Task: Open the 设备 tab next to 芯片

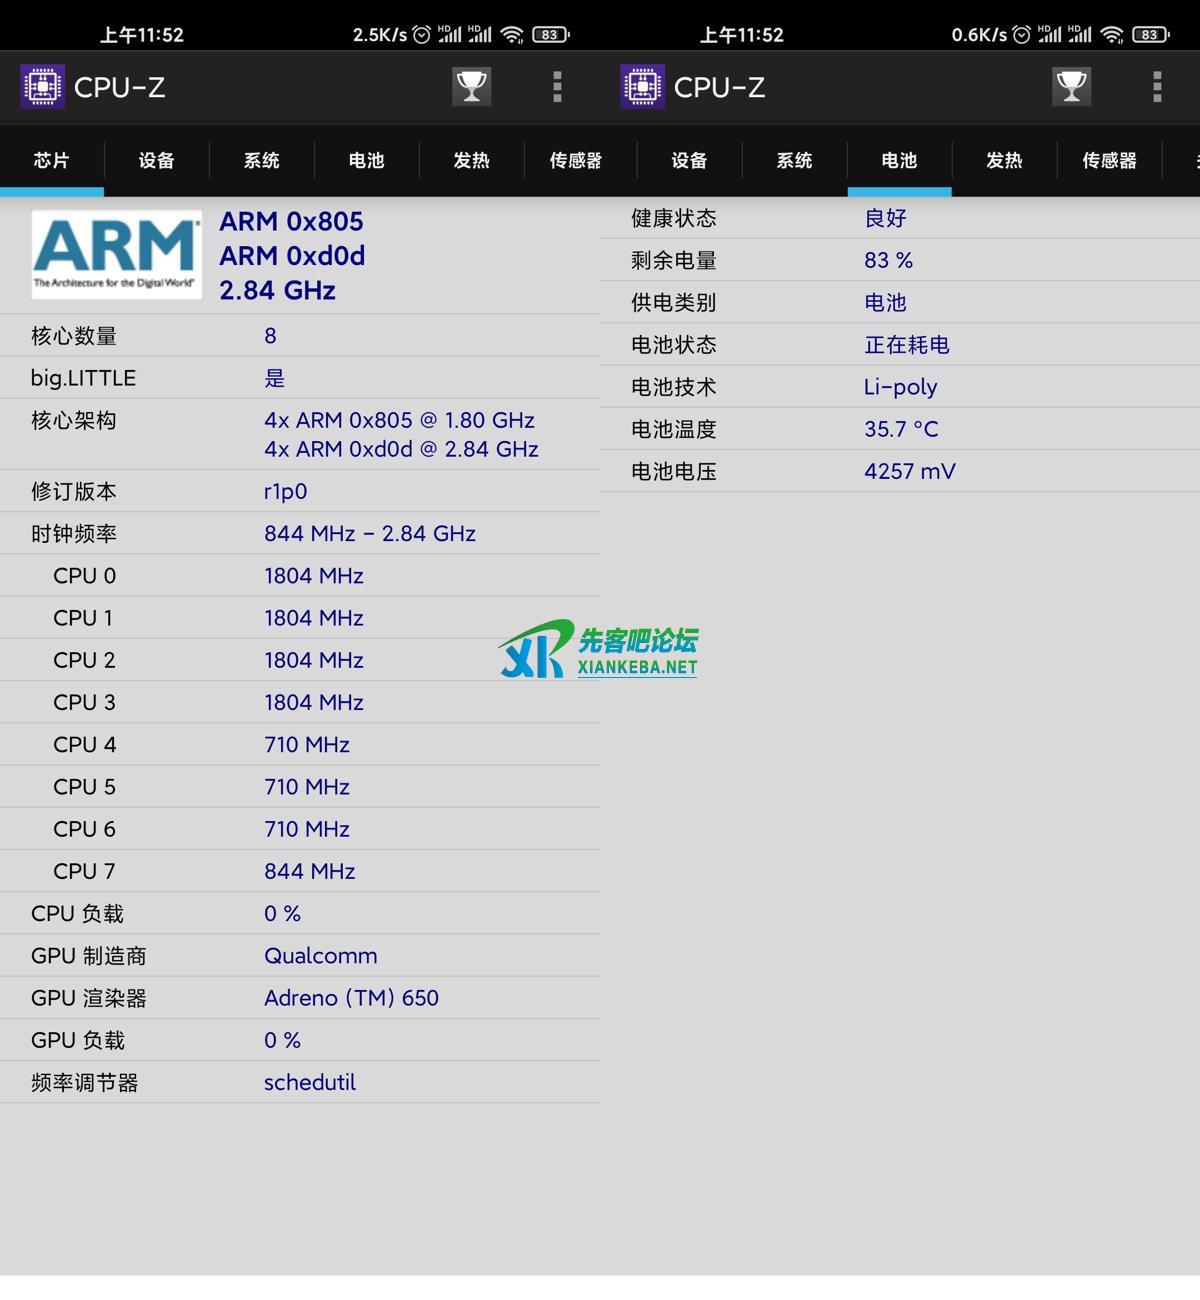Action: click(156, 161)
